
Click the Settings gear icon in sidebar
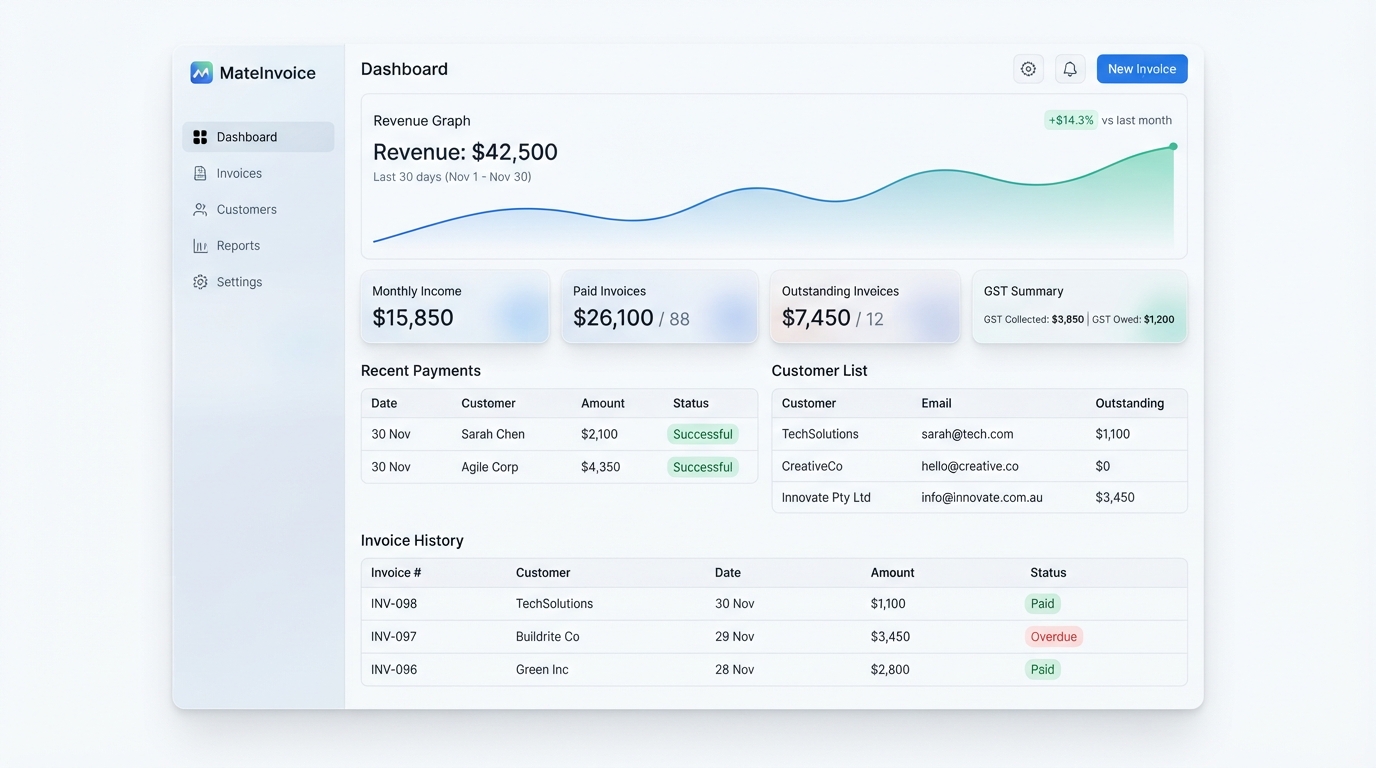click(x=200, y=282)
